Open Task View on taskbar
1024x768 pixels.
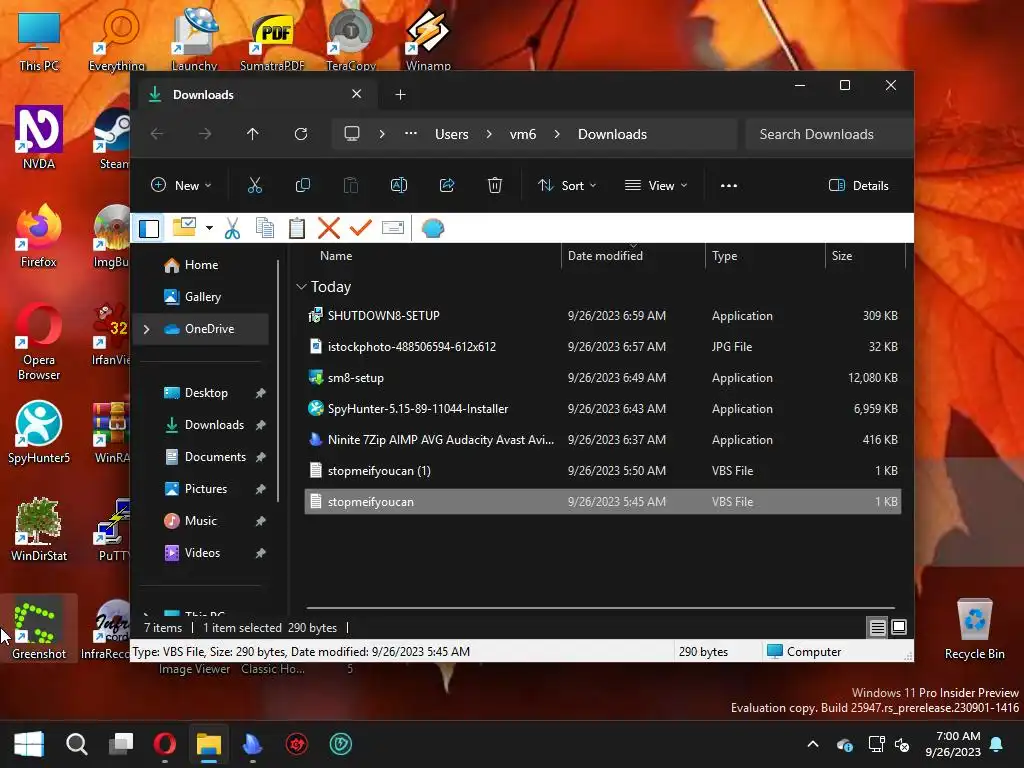tap(121, 744)
